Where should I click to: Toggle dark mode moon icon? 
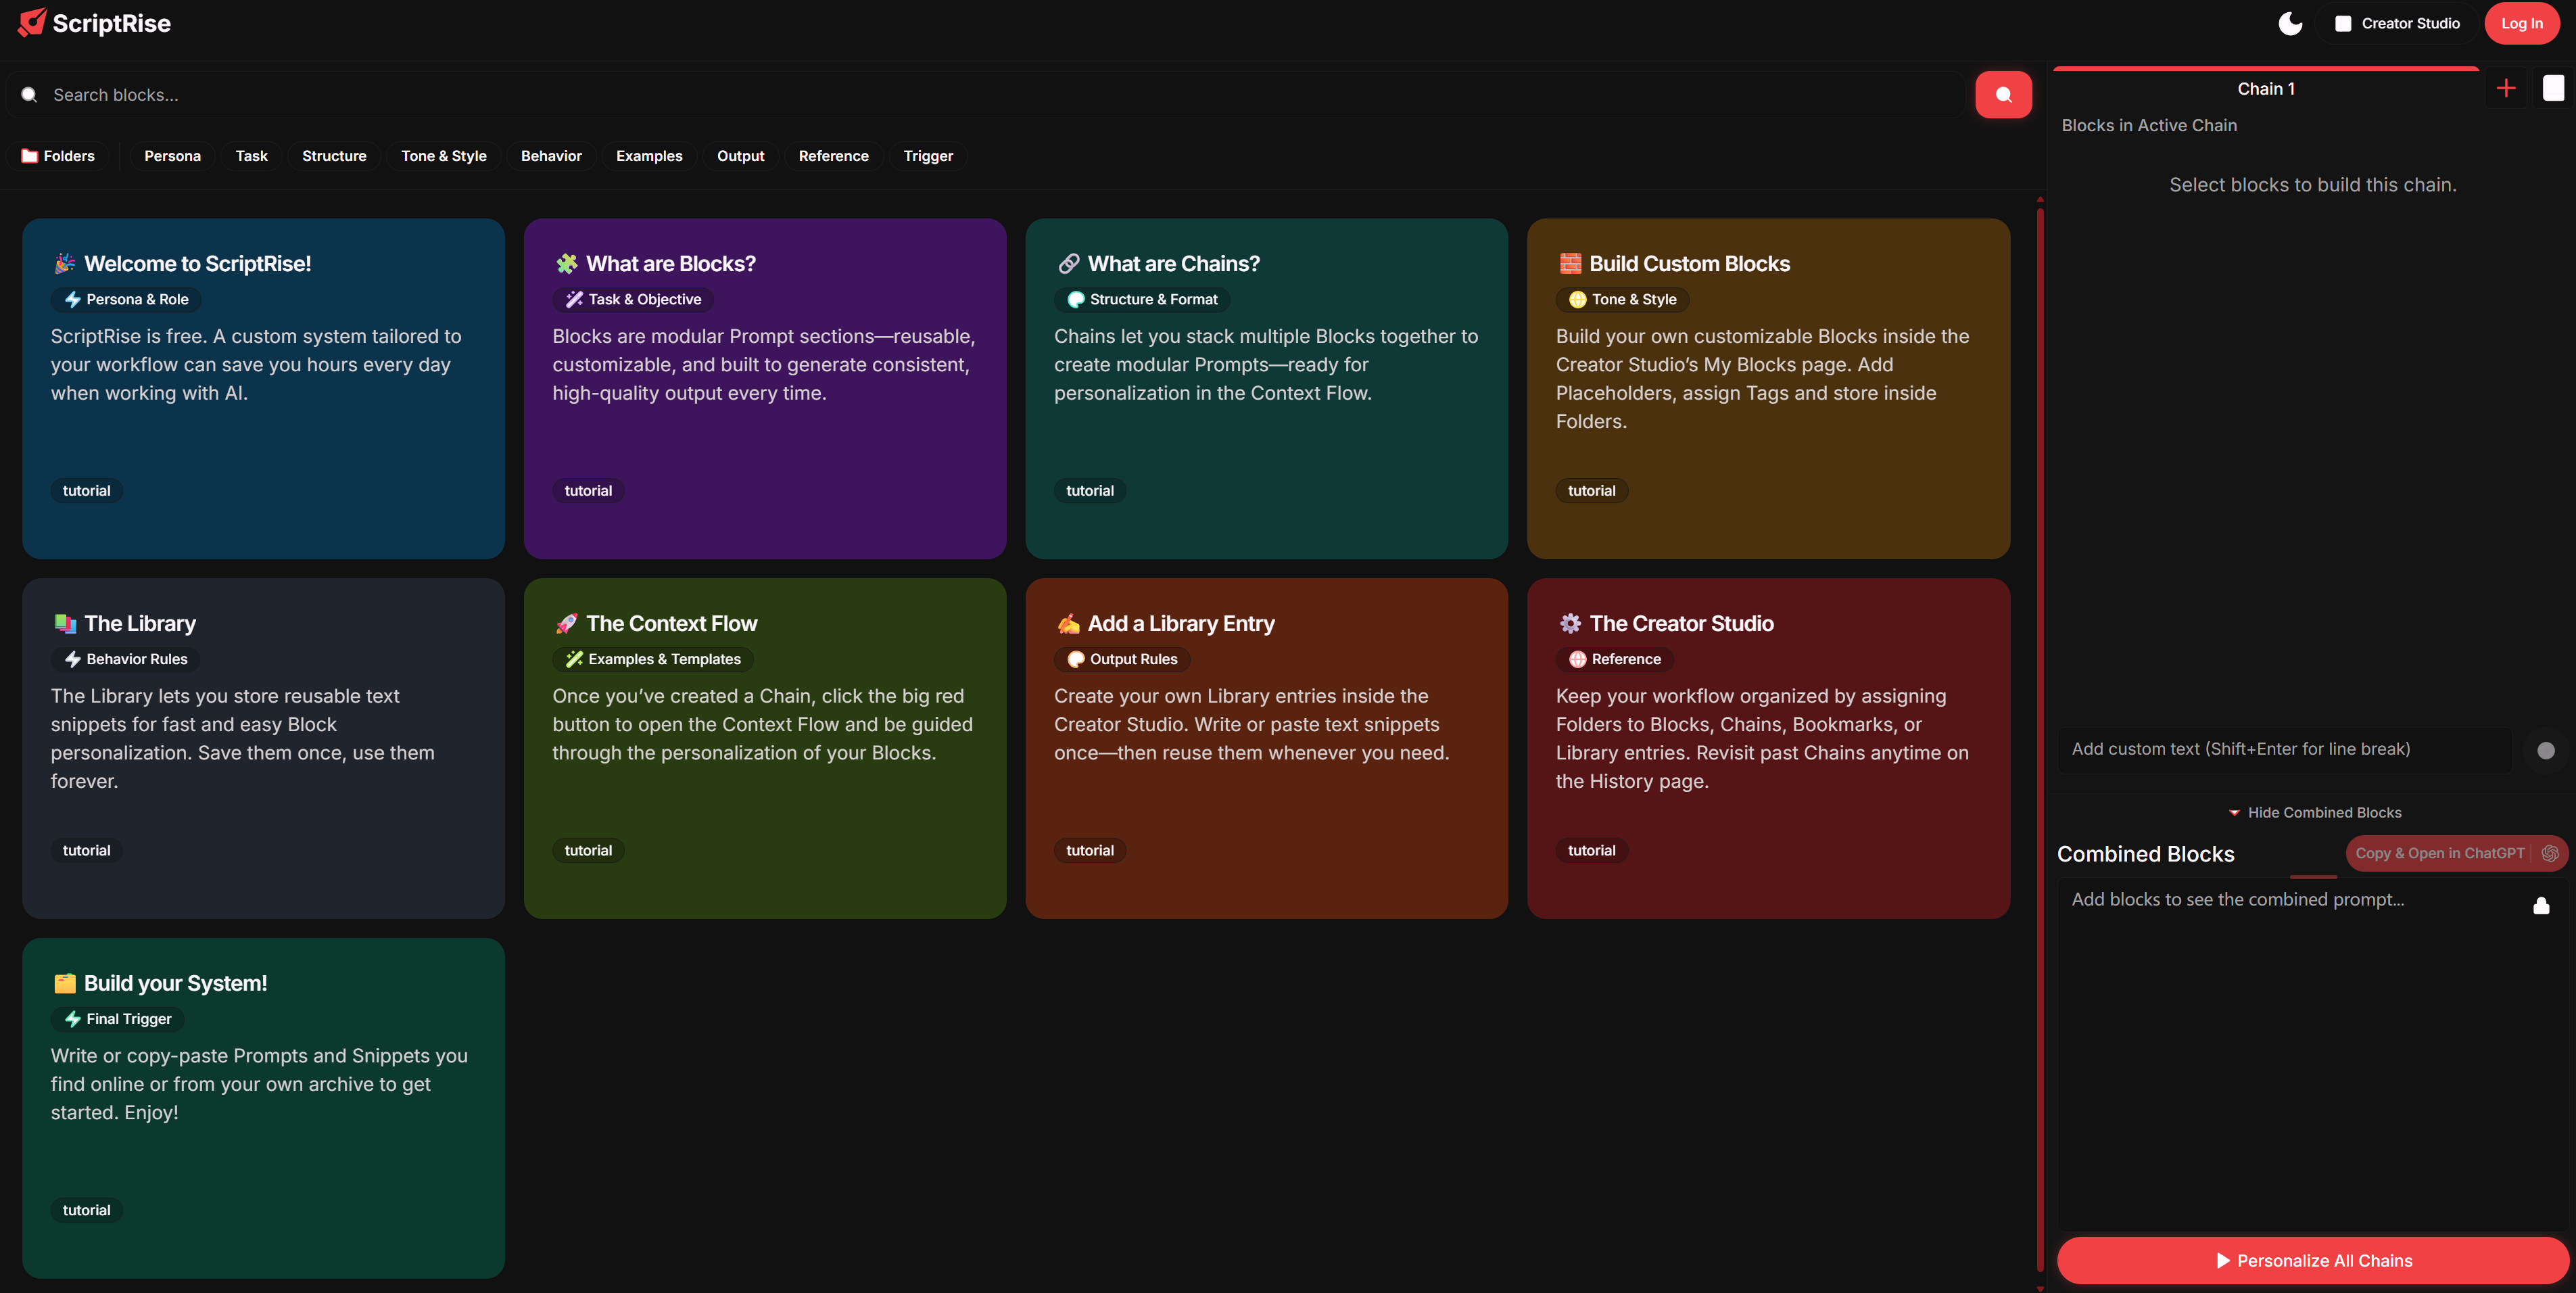[x=2289, y=23]
